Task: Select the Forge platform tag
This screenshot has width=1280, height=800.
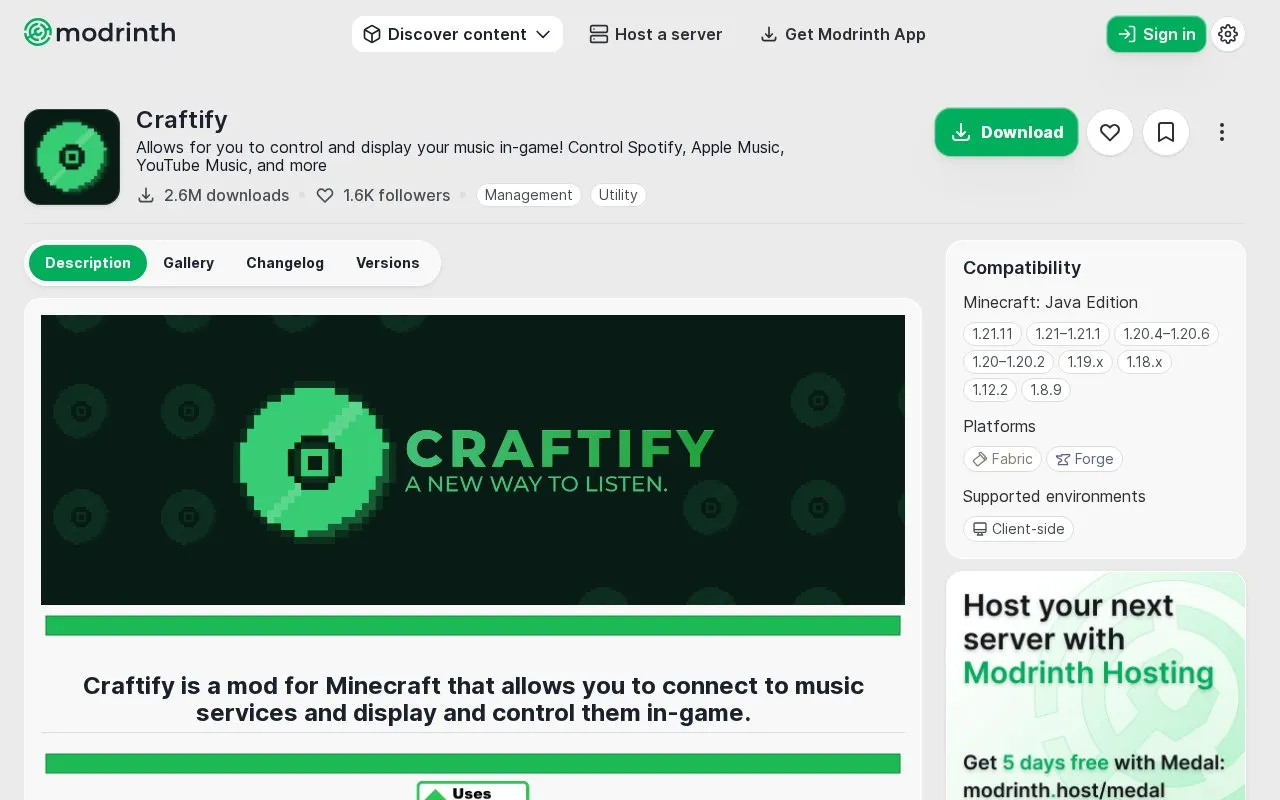Action: pyautogui.click(x=1084, y=459)
